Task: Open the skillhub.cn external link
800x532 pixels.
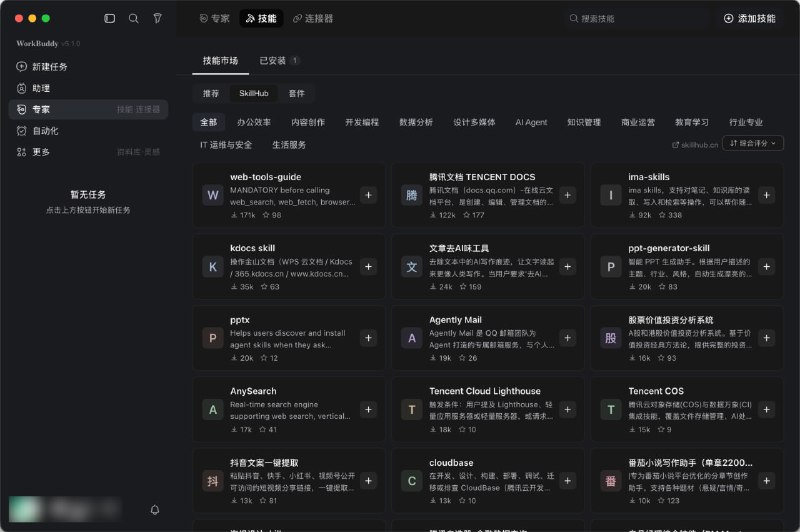Action: 695,145
